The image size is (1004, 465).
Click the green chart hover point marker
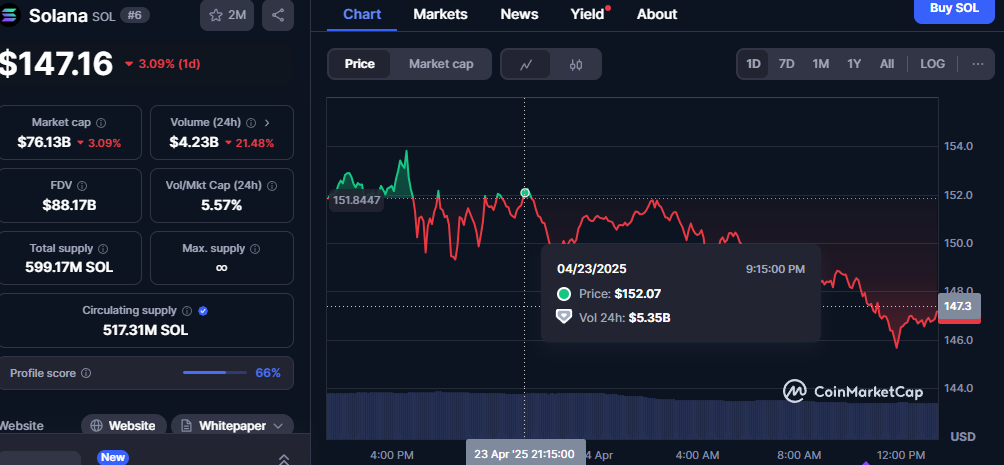(x=525, y=193)
